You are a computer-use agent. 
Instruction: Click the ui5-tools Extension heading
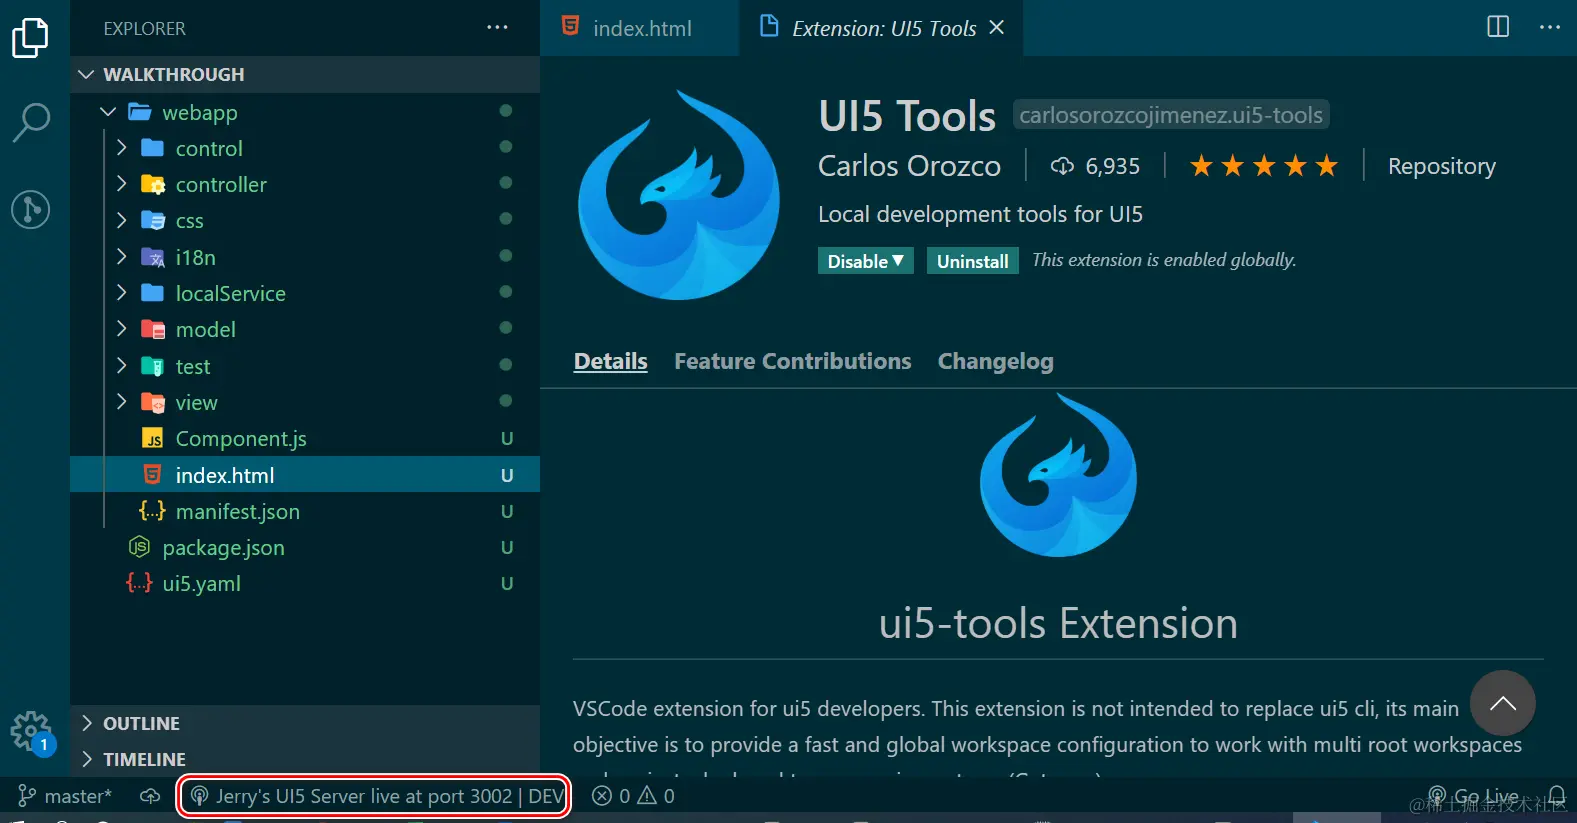[1058, 623]
